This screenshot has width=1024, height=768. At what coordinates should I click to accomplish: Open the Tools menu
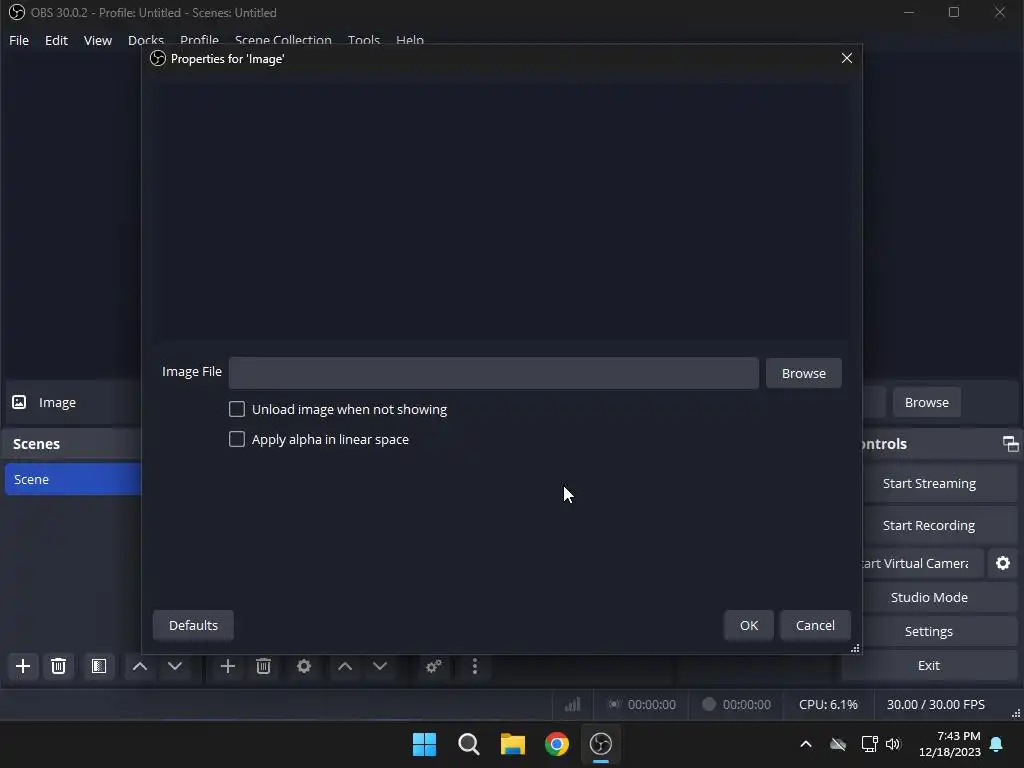click(364, 40)
